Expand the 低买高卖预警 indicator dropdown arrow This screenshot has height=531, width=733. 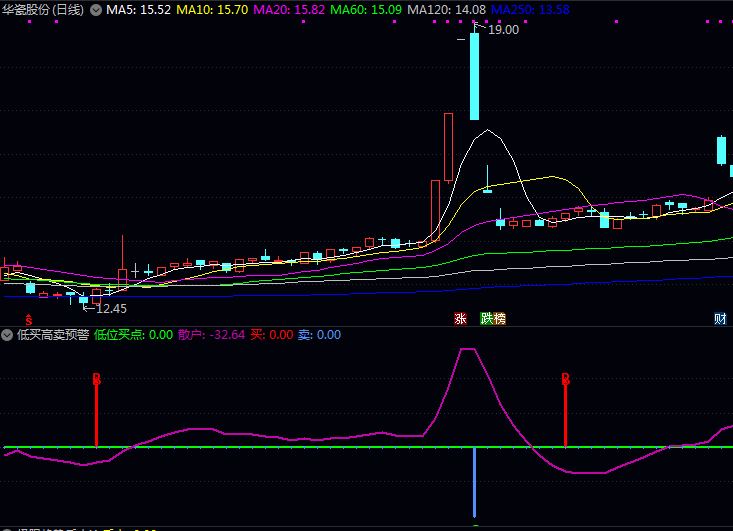[7, 335]
